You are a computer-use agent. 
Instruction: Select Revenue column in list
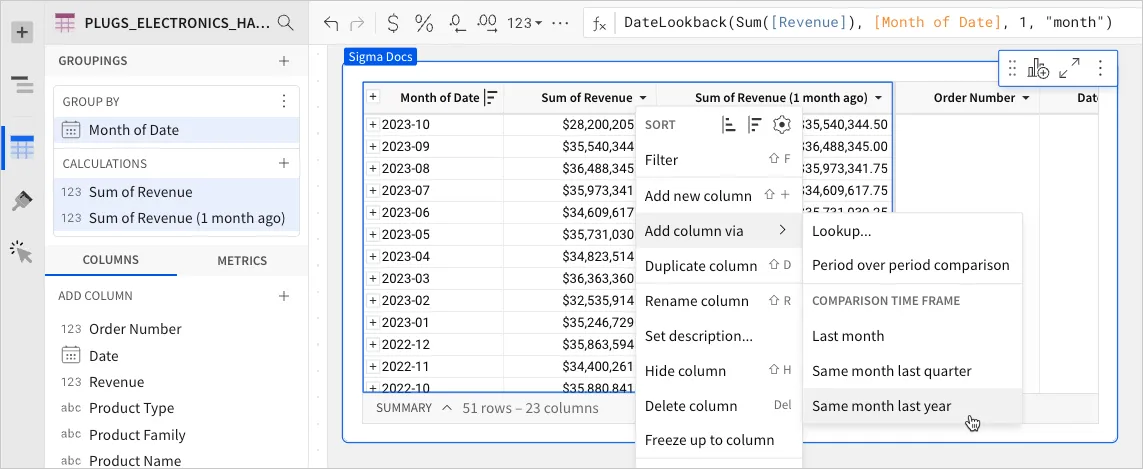coord(117,382)
